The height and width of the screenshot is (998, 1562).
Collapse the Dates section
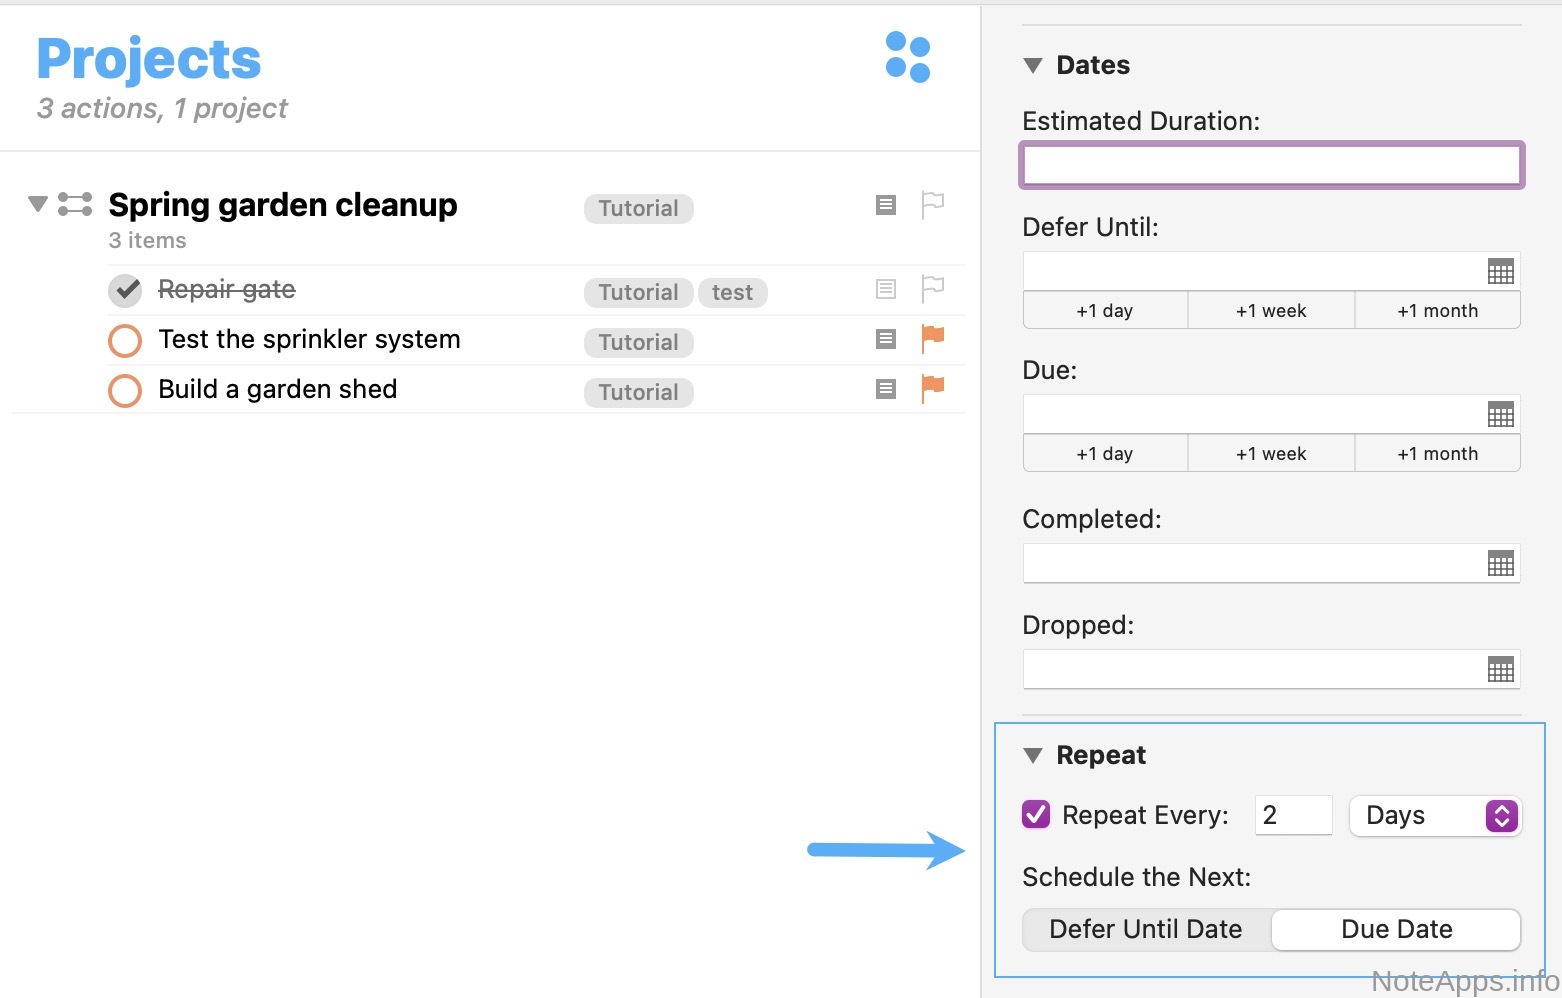[1033, 66]
